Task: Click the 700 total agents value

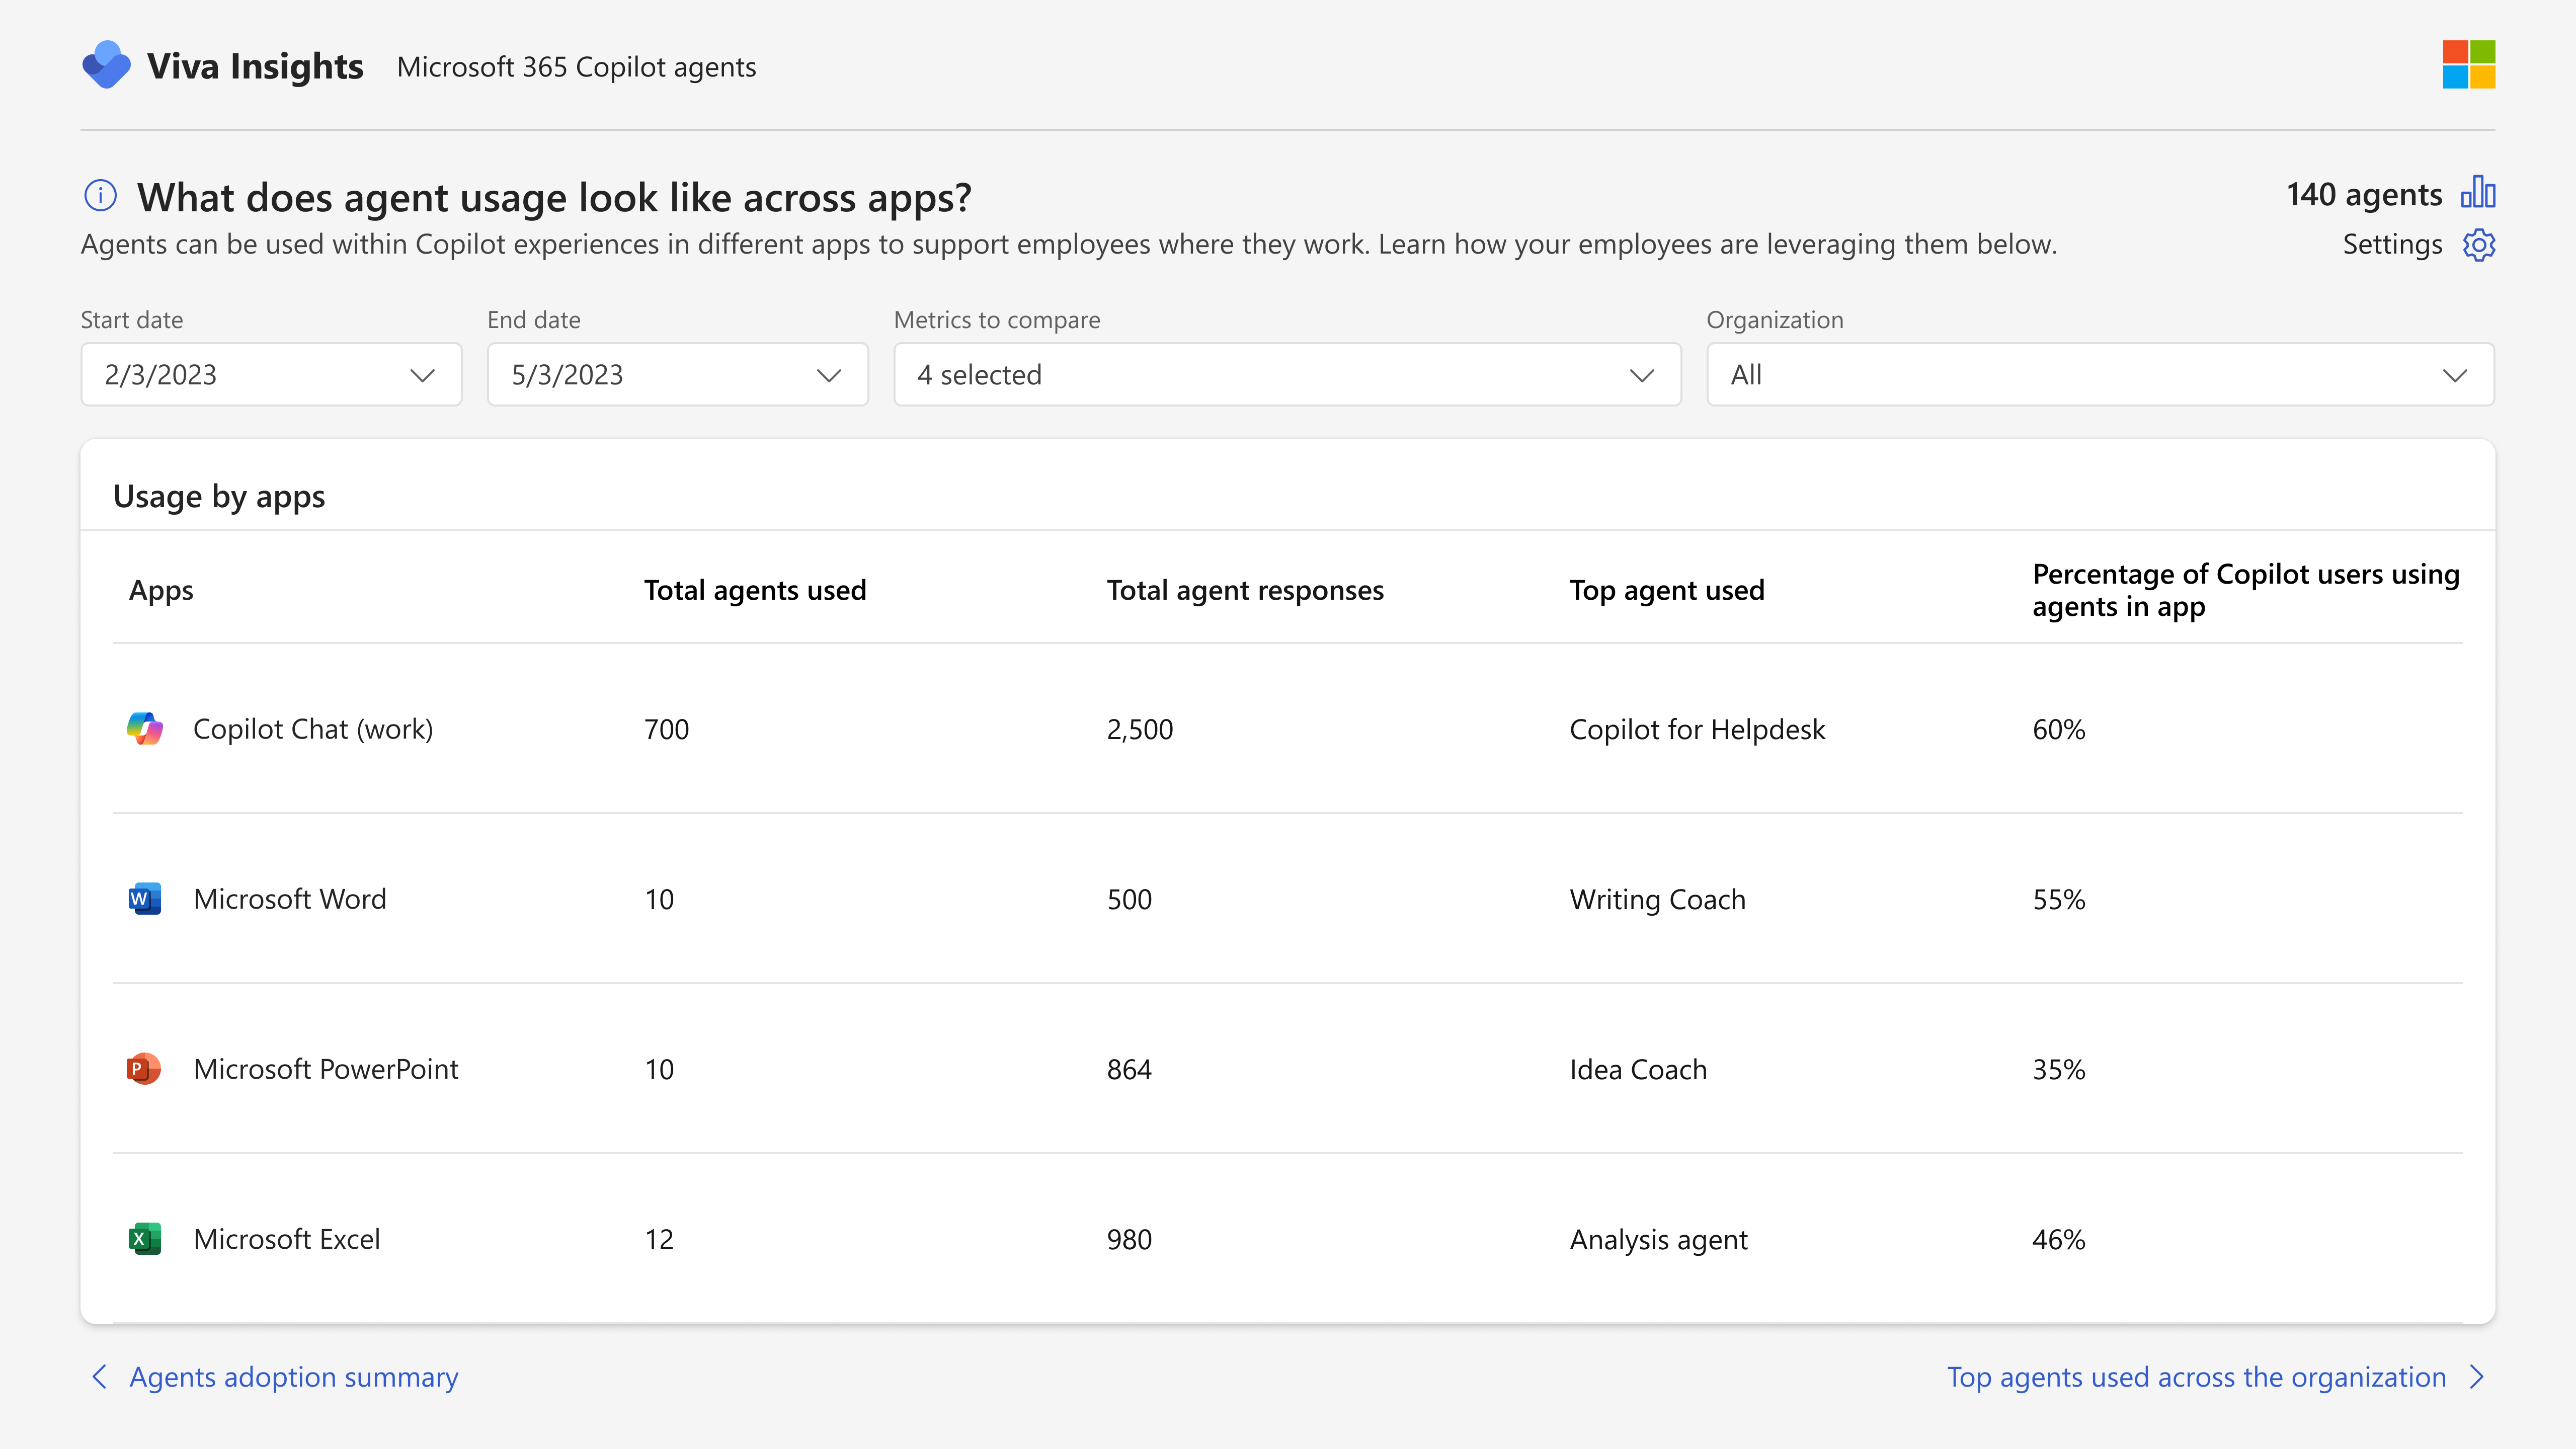Action: (x=667, y=729)
